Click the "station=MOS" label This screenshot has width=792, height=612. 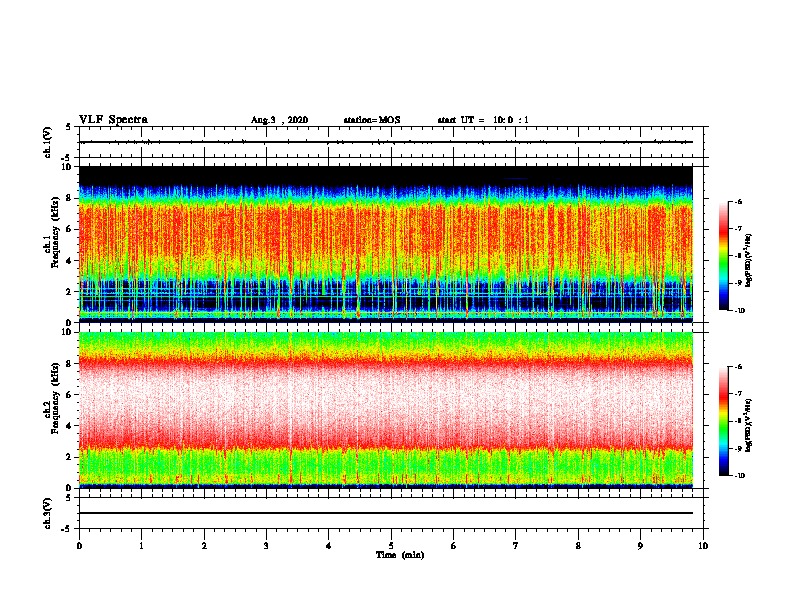point(372,120)
